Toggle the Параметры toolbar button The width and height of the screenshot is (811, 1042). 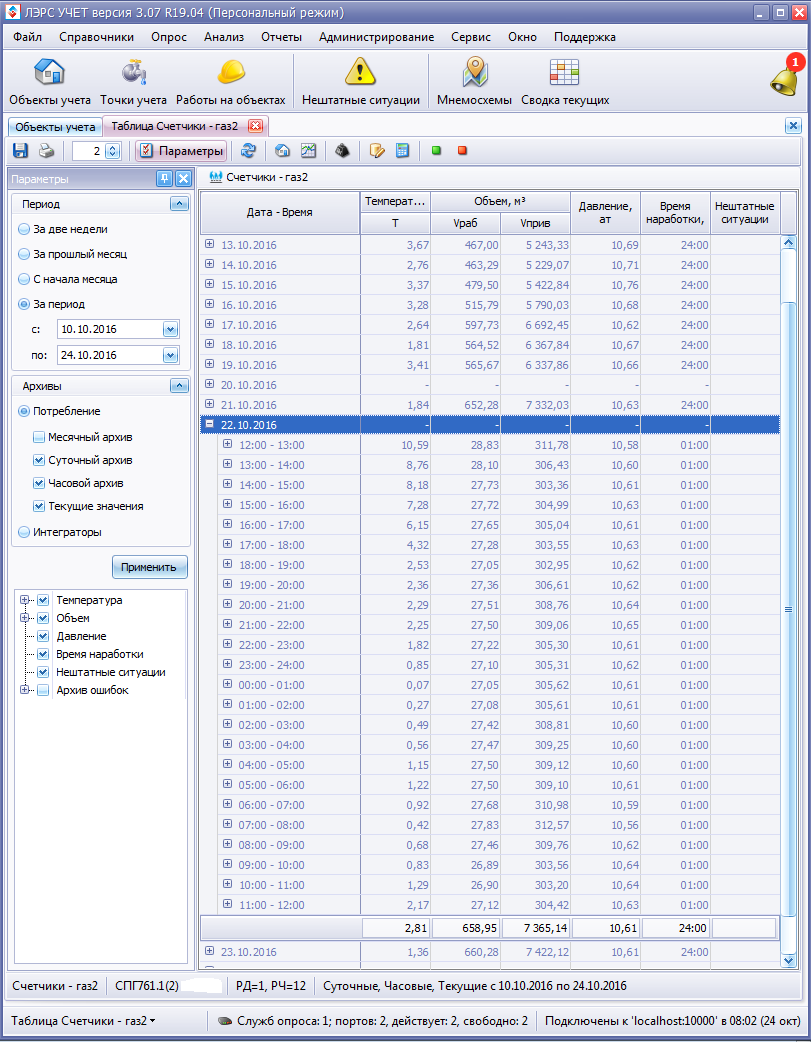coord(181,151)
